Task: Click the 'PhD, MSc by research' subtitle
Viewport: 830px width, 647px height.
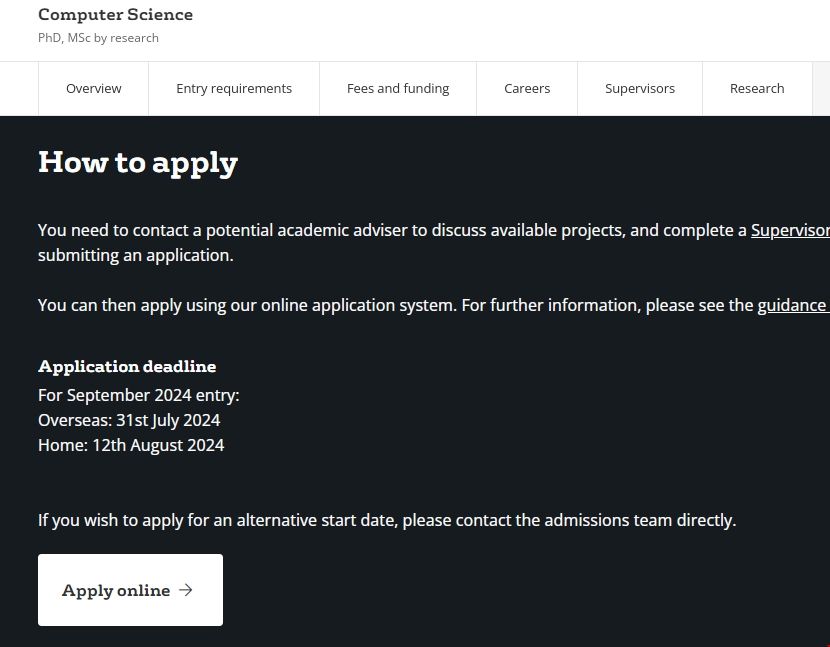Action: pos(98,38)
